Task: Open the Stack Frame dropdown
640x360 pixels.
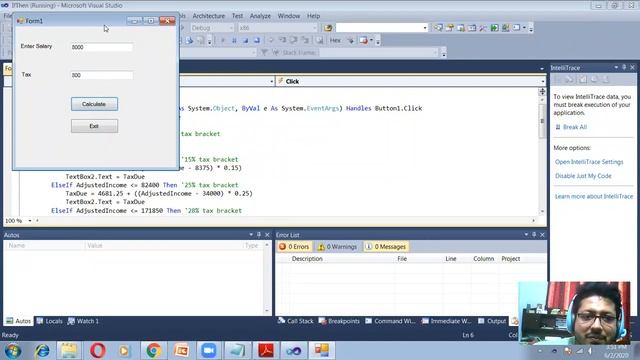Action: pyautogui.click(x=435, y=53)
